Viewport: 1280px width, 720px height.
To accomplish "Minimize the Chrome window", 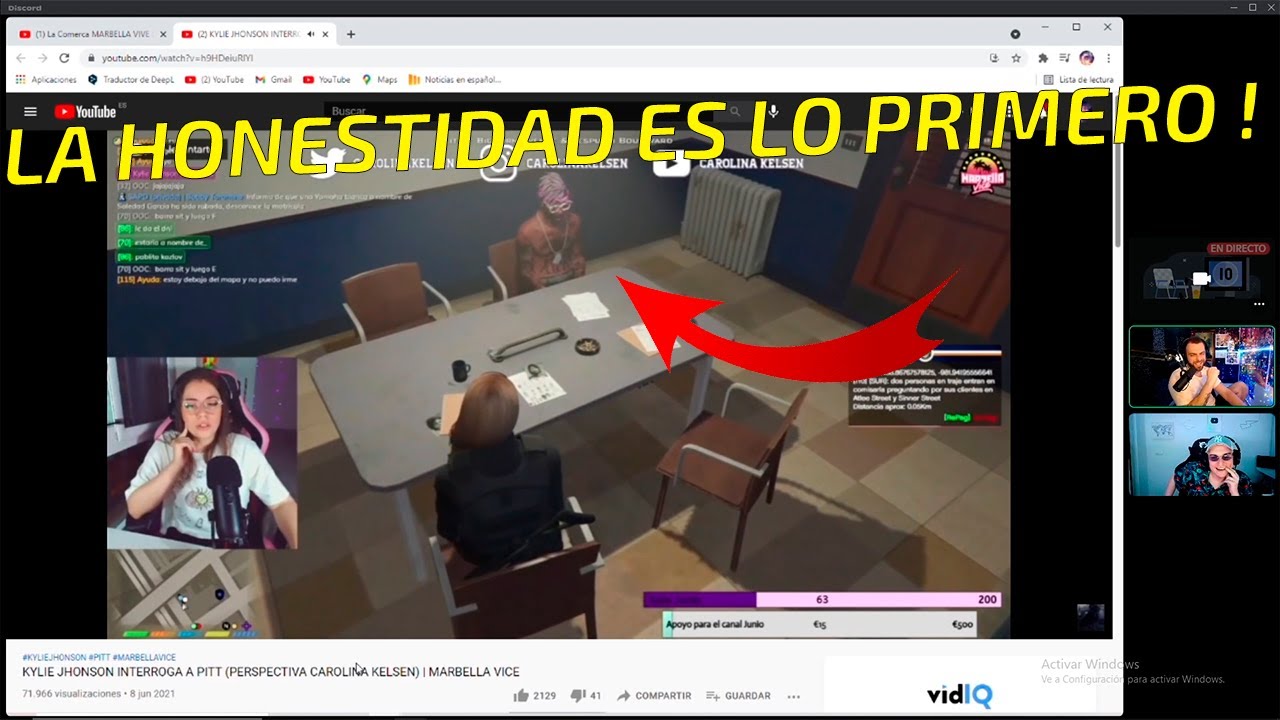I will pyautogui.click(x=1045, y=27).
